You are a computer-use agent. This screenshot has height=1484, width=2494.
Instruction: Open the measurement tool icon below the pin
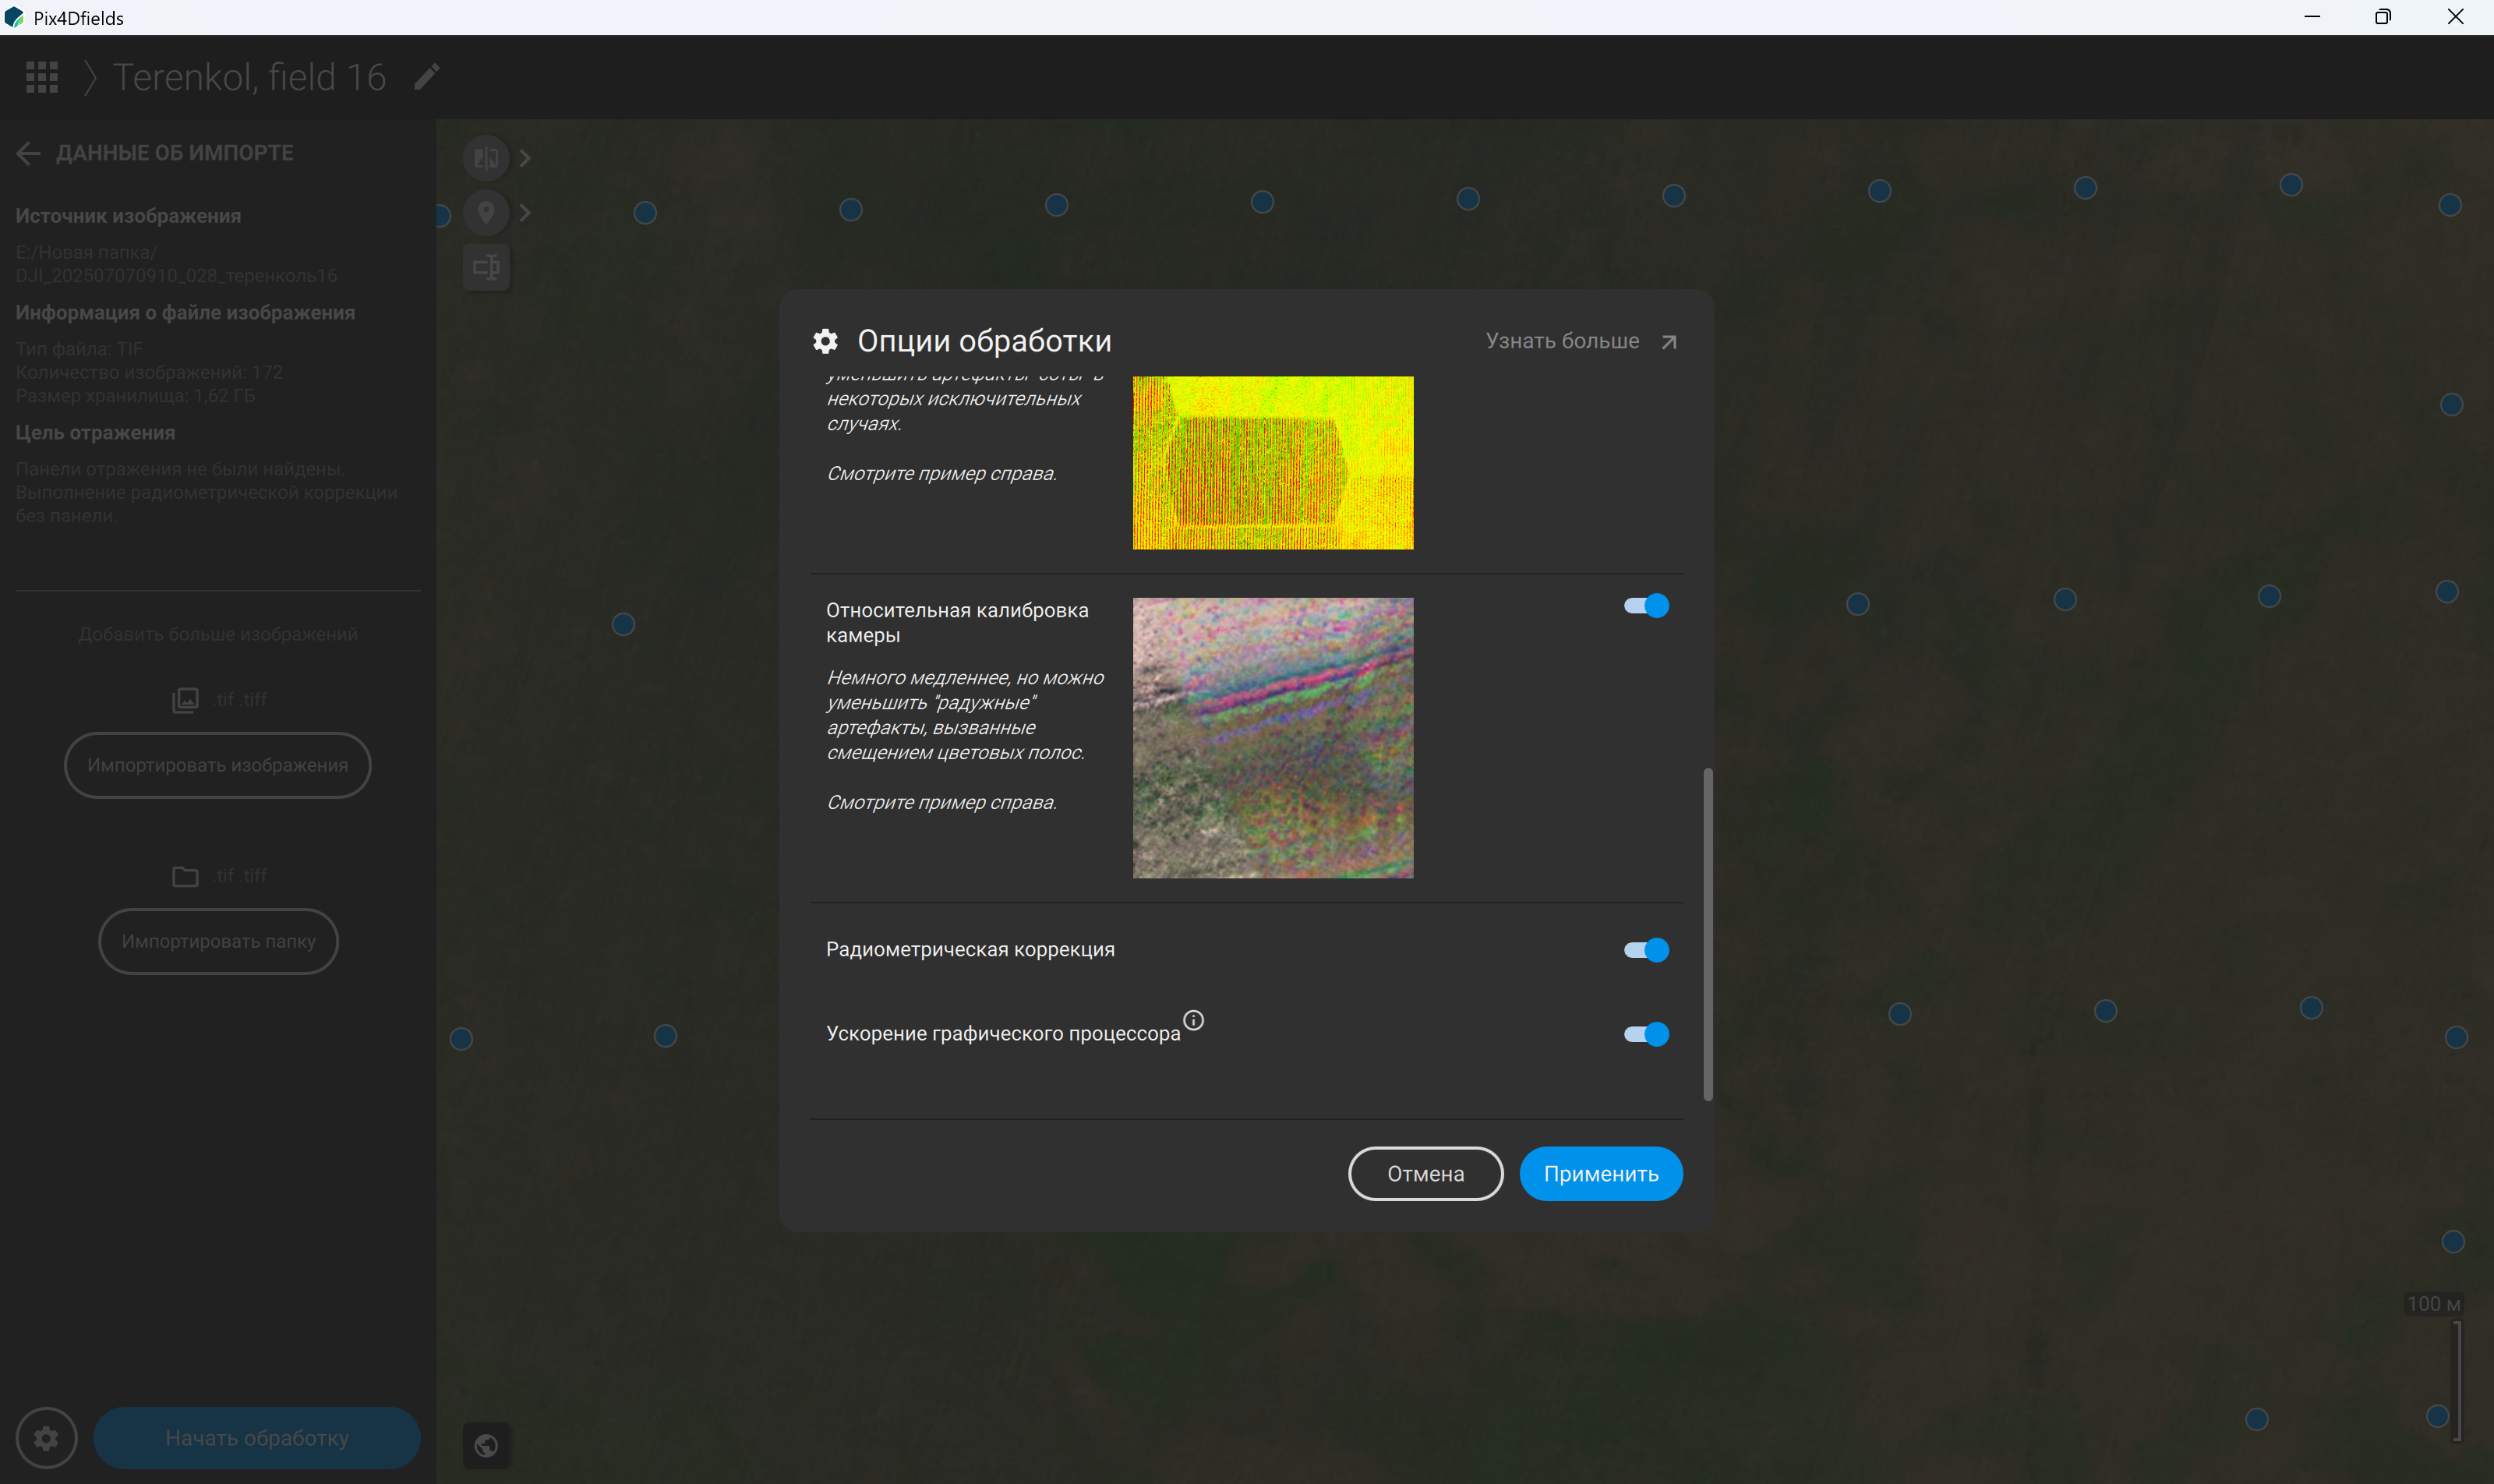tap(486, 267)
